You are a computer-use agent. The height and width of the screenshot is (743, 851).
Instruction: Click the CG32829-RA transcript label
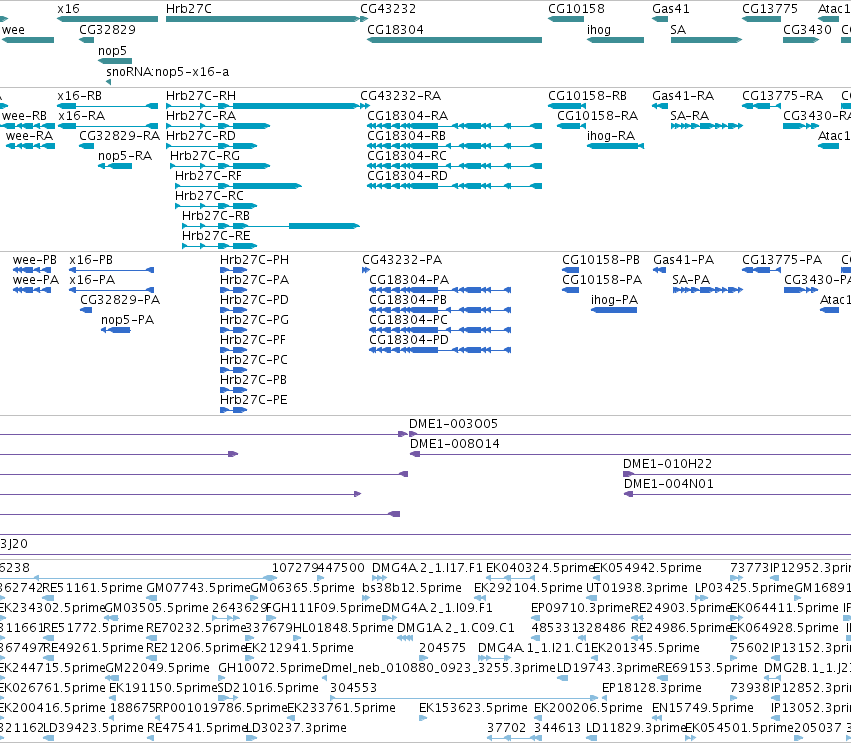(119, 136)
